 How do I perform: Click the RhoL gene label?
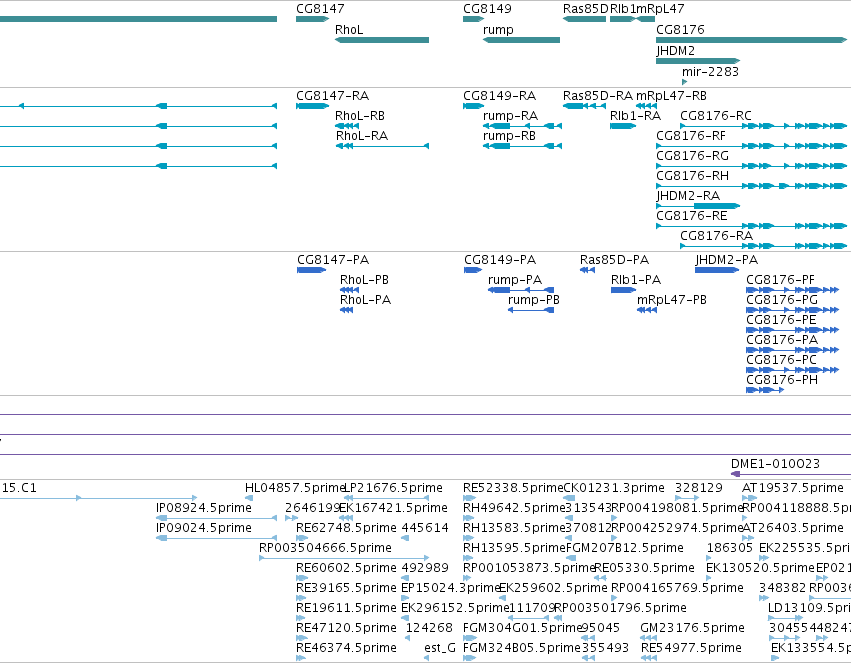[x=349, y=30]
